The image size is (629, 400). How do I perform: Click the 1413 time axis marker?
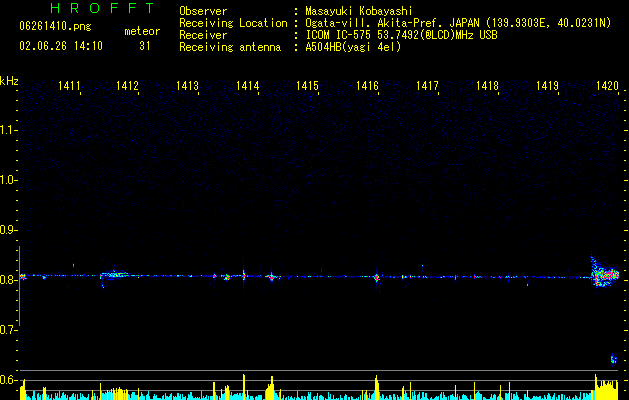coord(187,86)
